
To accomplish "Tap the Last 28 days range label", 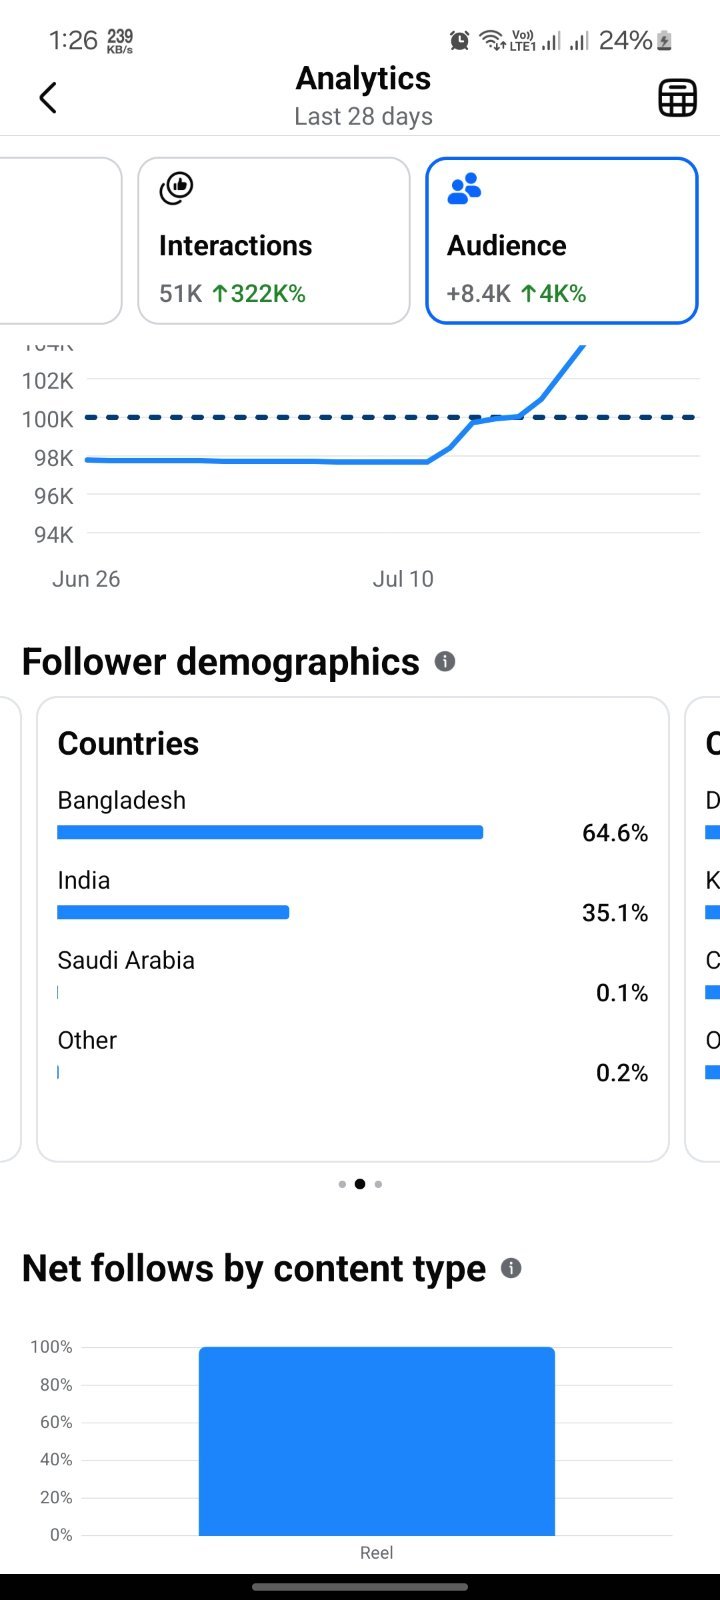I will point(363,116).
